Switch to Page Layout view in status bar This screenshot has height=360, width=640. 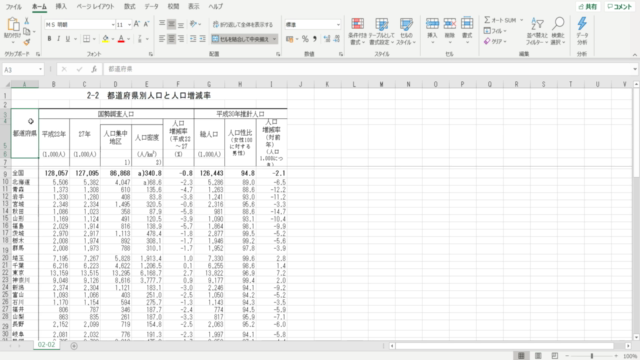pyautogui.click(x=538, y=356)
